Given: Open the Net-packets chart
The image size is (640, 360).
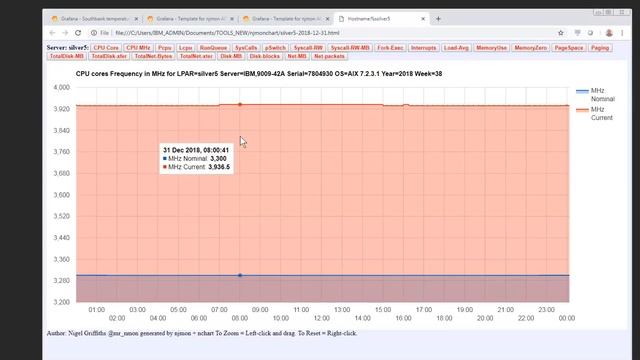Looking at the screenshot, I should (x=329, y=56).
